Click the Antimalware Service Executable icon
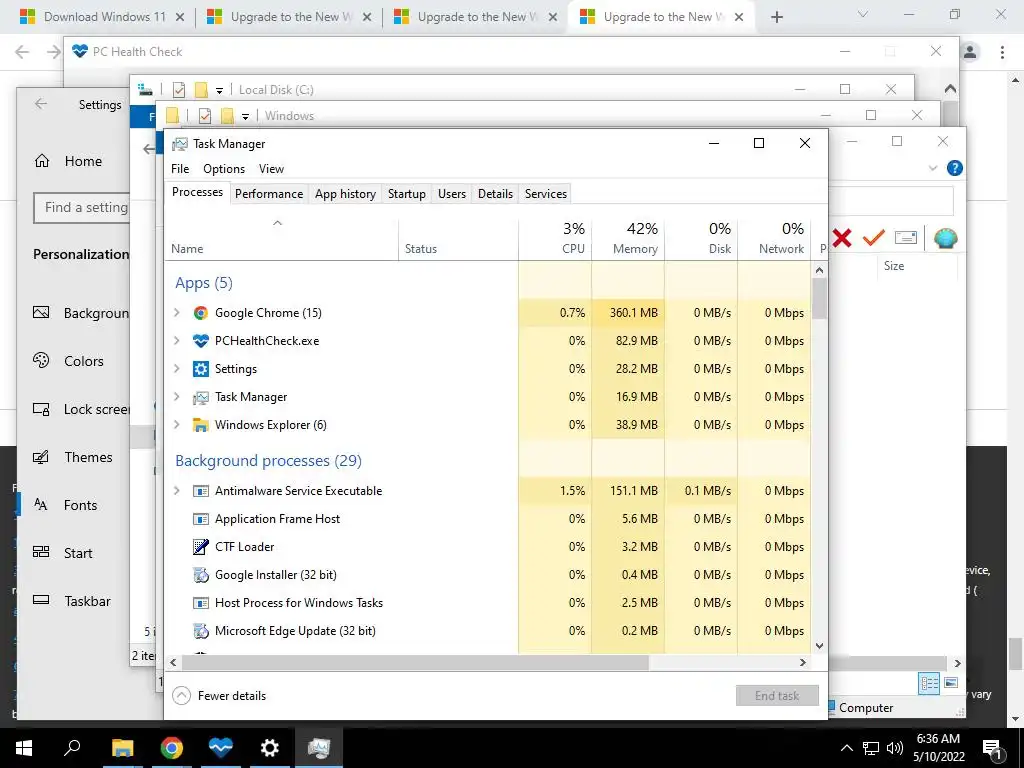The image size is (1024, 768). click(200, 491)
